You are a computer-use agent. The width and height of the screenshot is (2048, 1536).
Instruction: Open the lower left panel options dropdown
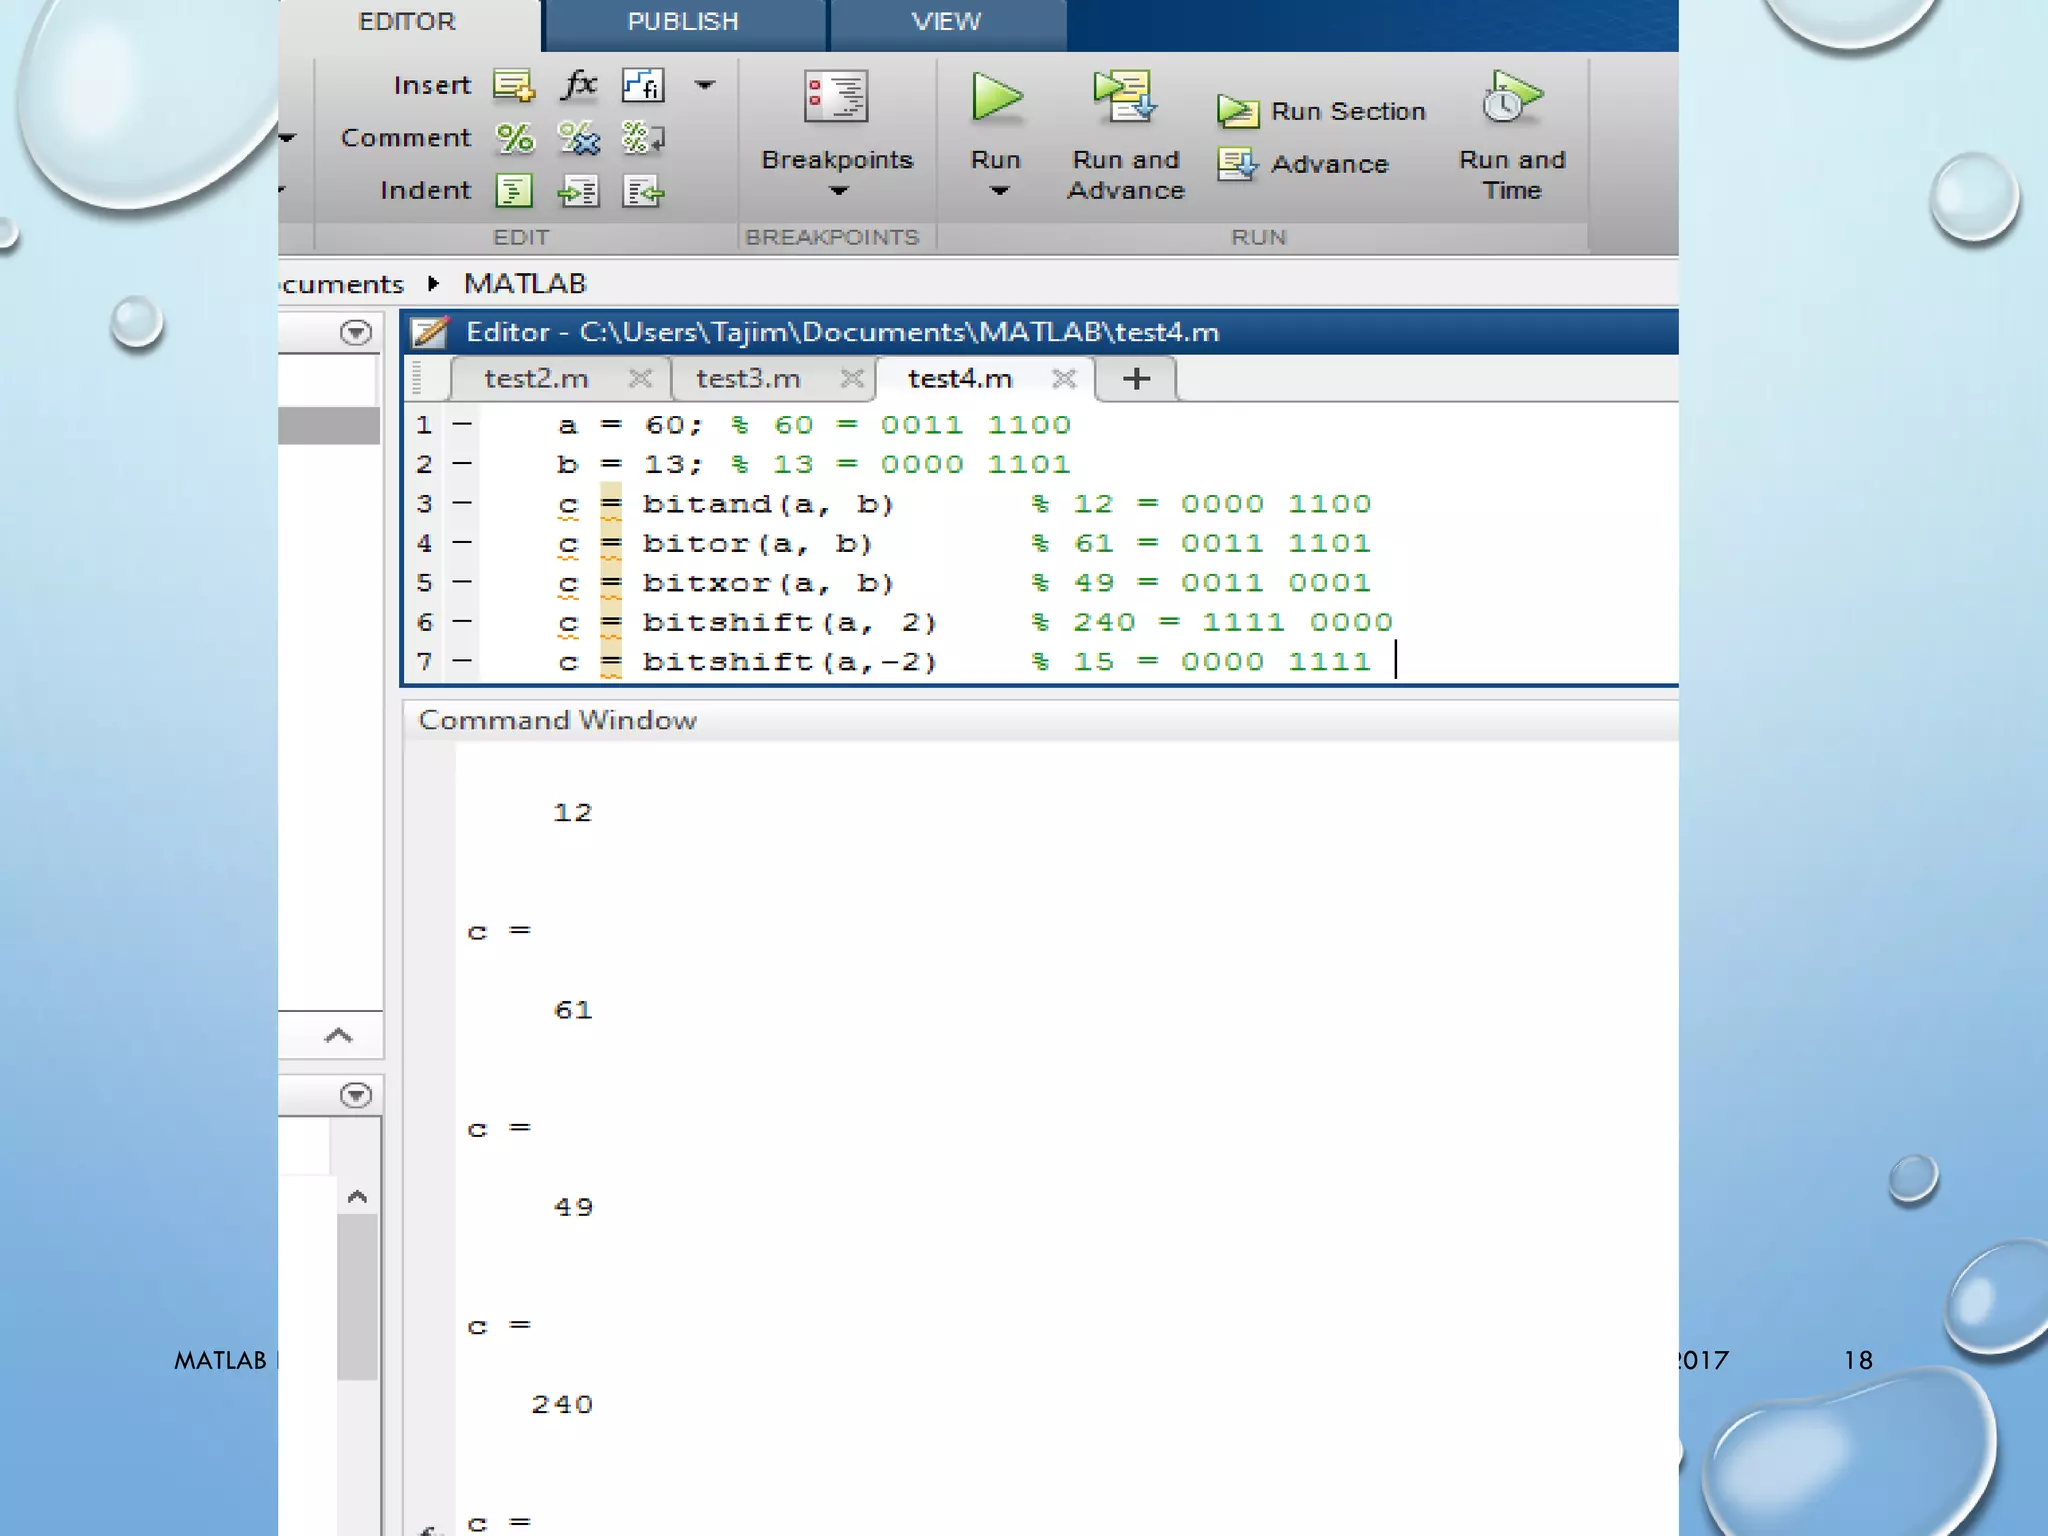coord(355,1095)
